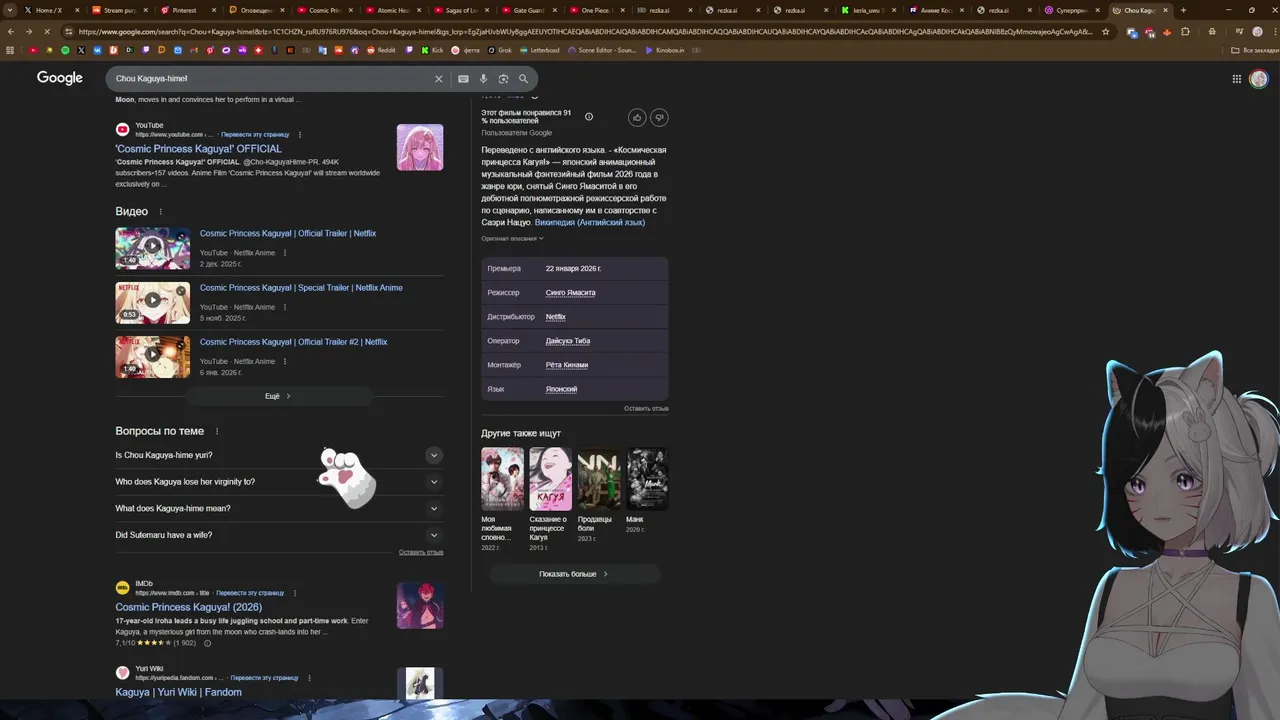Open Моя любимая словно... related poster
The height and width of the screenshot is (720, 1280).
click(502, 478)
